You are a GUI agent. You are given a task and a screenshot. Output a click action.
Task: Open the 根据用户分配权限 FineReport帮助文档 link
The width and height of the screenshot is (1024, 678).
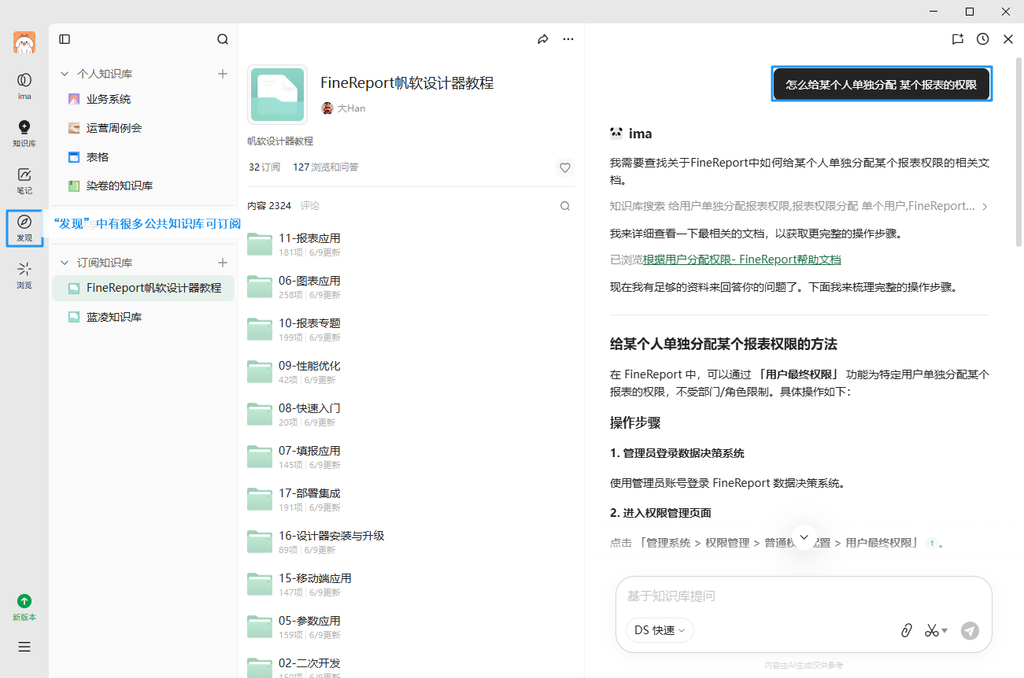742,260
